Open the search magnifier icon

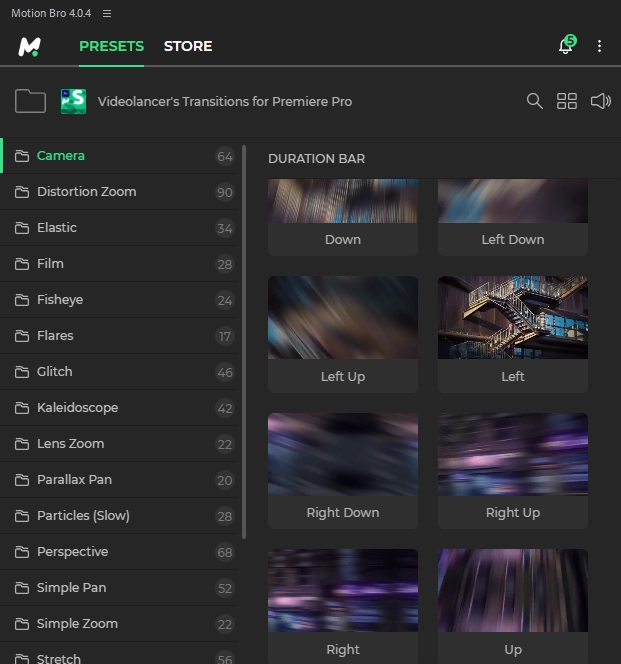click(x=535, y=101)
